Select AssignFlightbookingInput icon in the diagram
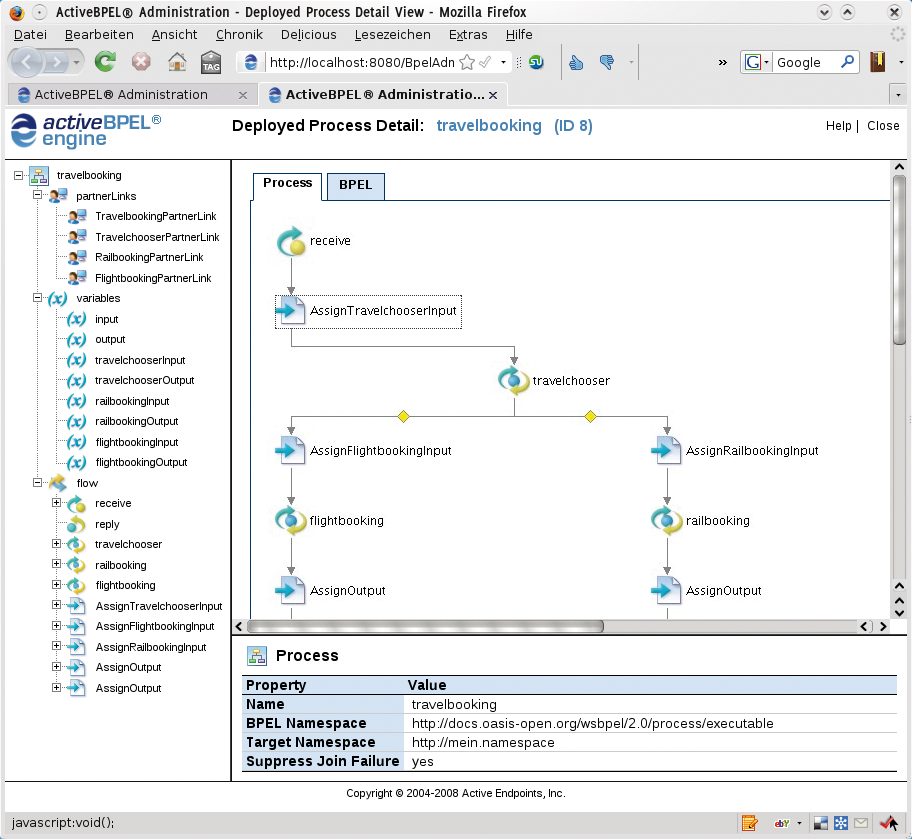Image resolution: width=912 pixels, height=839 pixels. (290, 450)
